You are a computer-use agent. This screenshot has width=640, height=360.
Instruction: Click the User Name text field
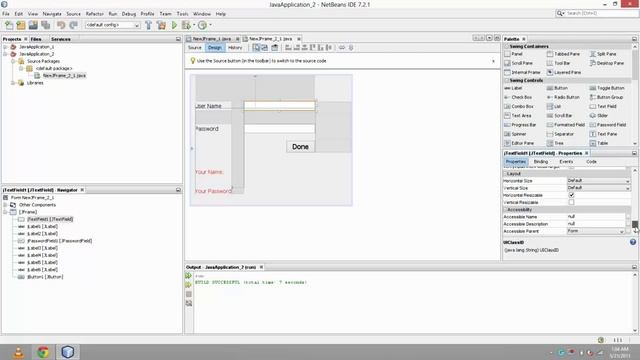pos(280,106)
